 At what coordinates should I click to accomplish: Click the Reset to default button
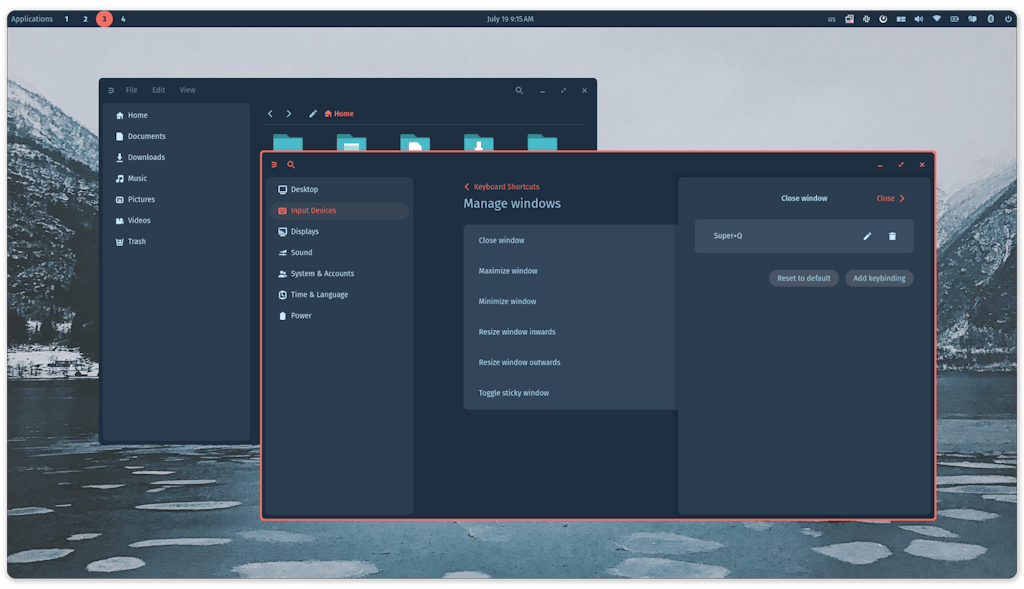[804, 278]
